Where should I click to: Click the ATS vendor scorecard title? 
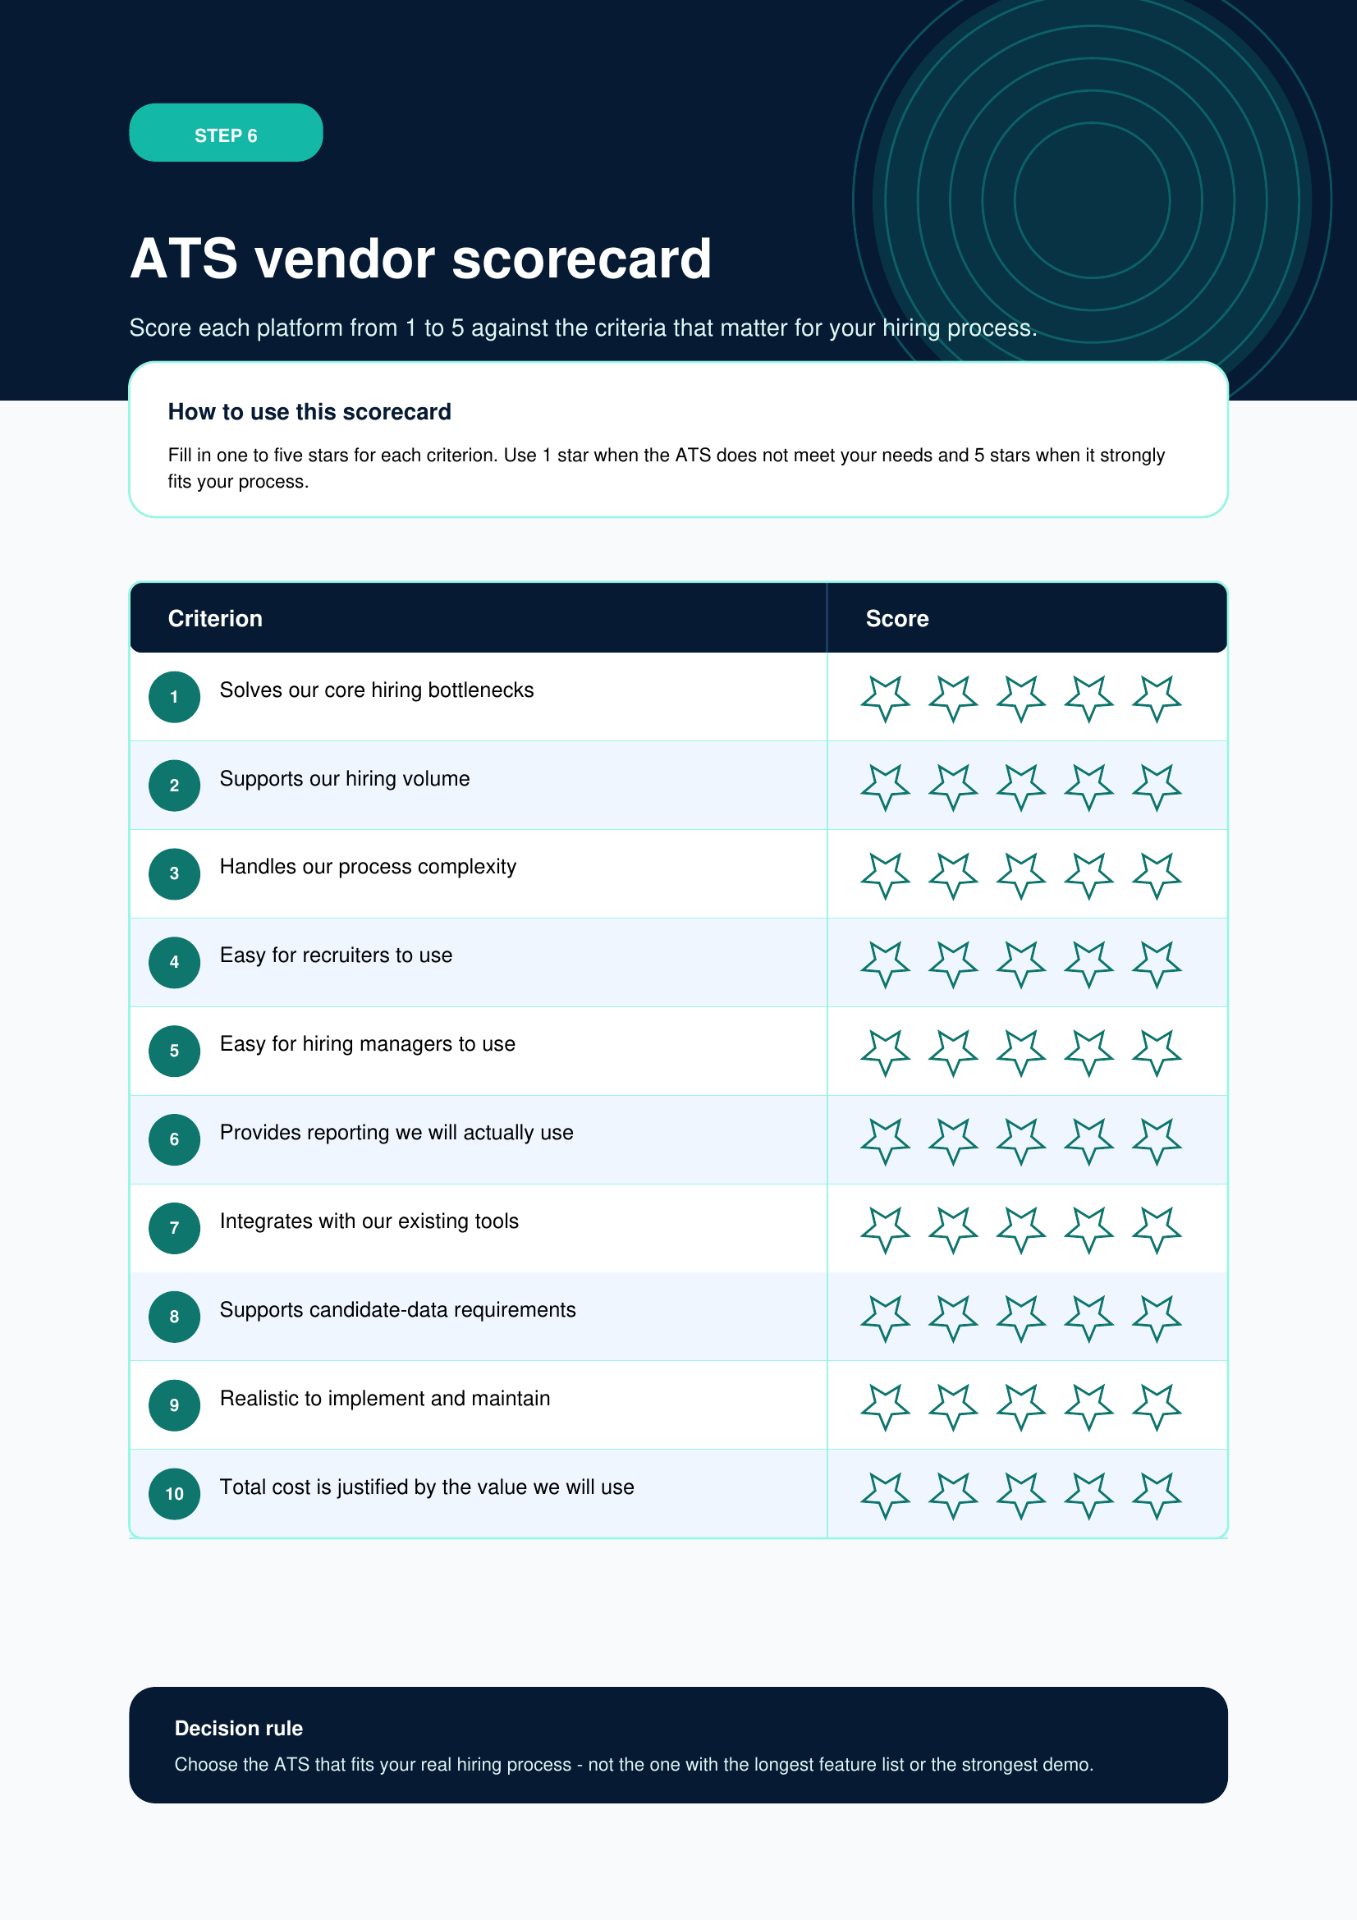(421, 259)
